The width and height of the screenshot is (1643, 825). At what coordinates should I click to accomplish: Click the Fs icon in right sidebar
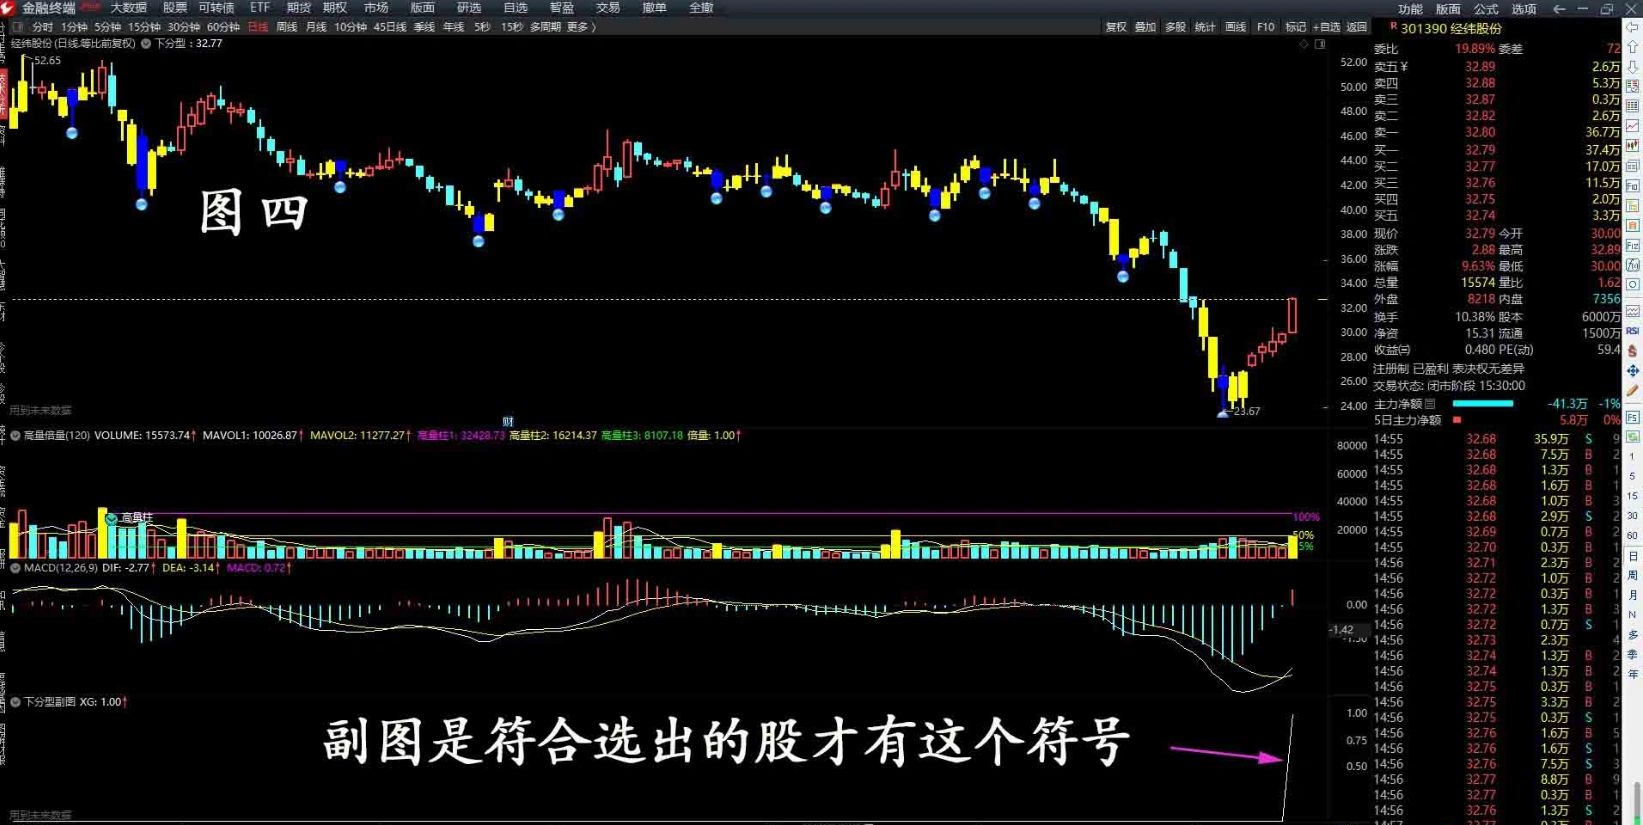click(x=1632, y=417)
